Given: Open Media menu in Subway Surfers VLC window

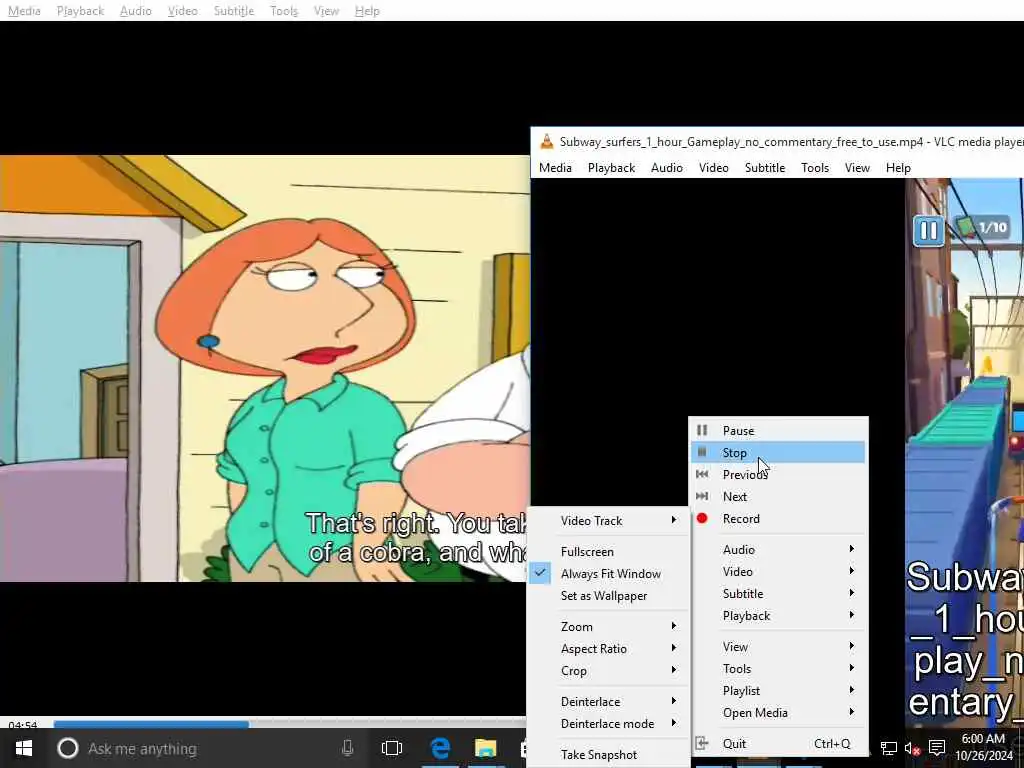Looking at the screenshot, I should pos(555,168).
